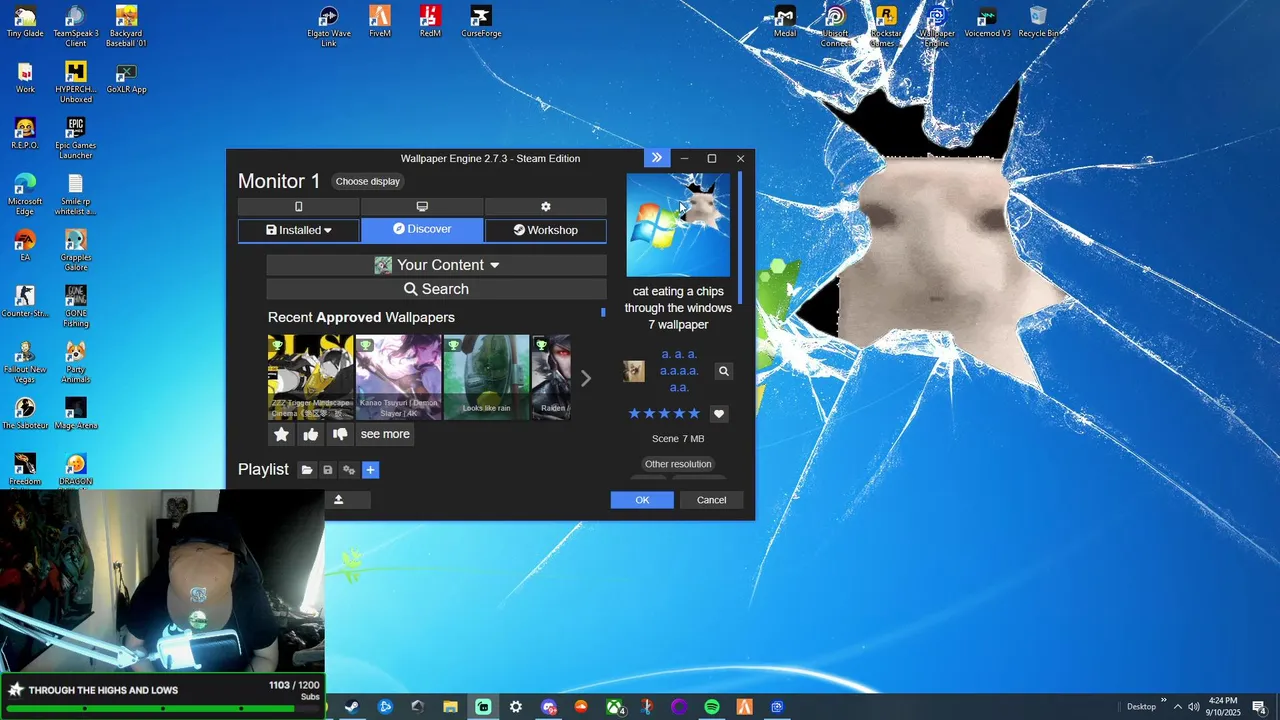The width and height of the screenshot is (1280, 720).
Task: Open RedM desktop icon
Action: click(x=430, y=22)
